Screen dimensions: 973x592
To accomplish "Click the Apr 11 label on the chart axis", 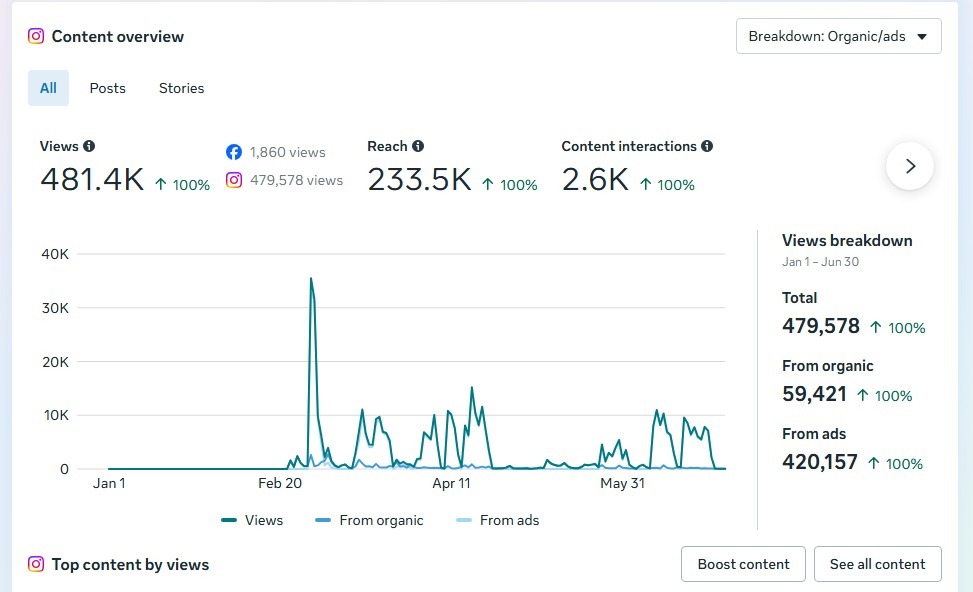I will (x=451, y=483).
